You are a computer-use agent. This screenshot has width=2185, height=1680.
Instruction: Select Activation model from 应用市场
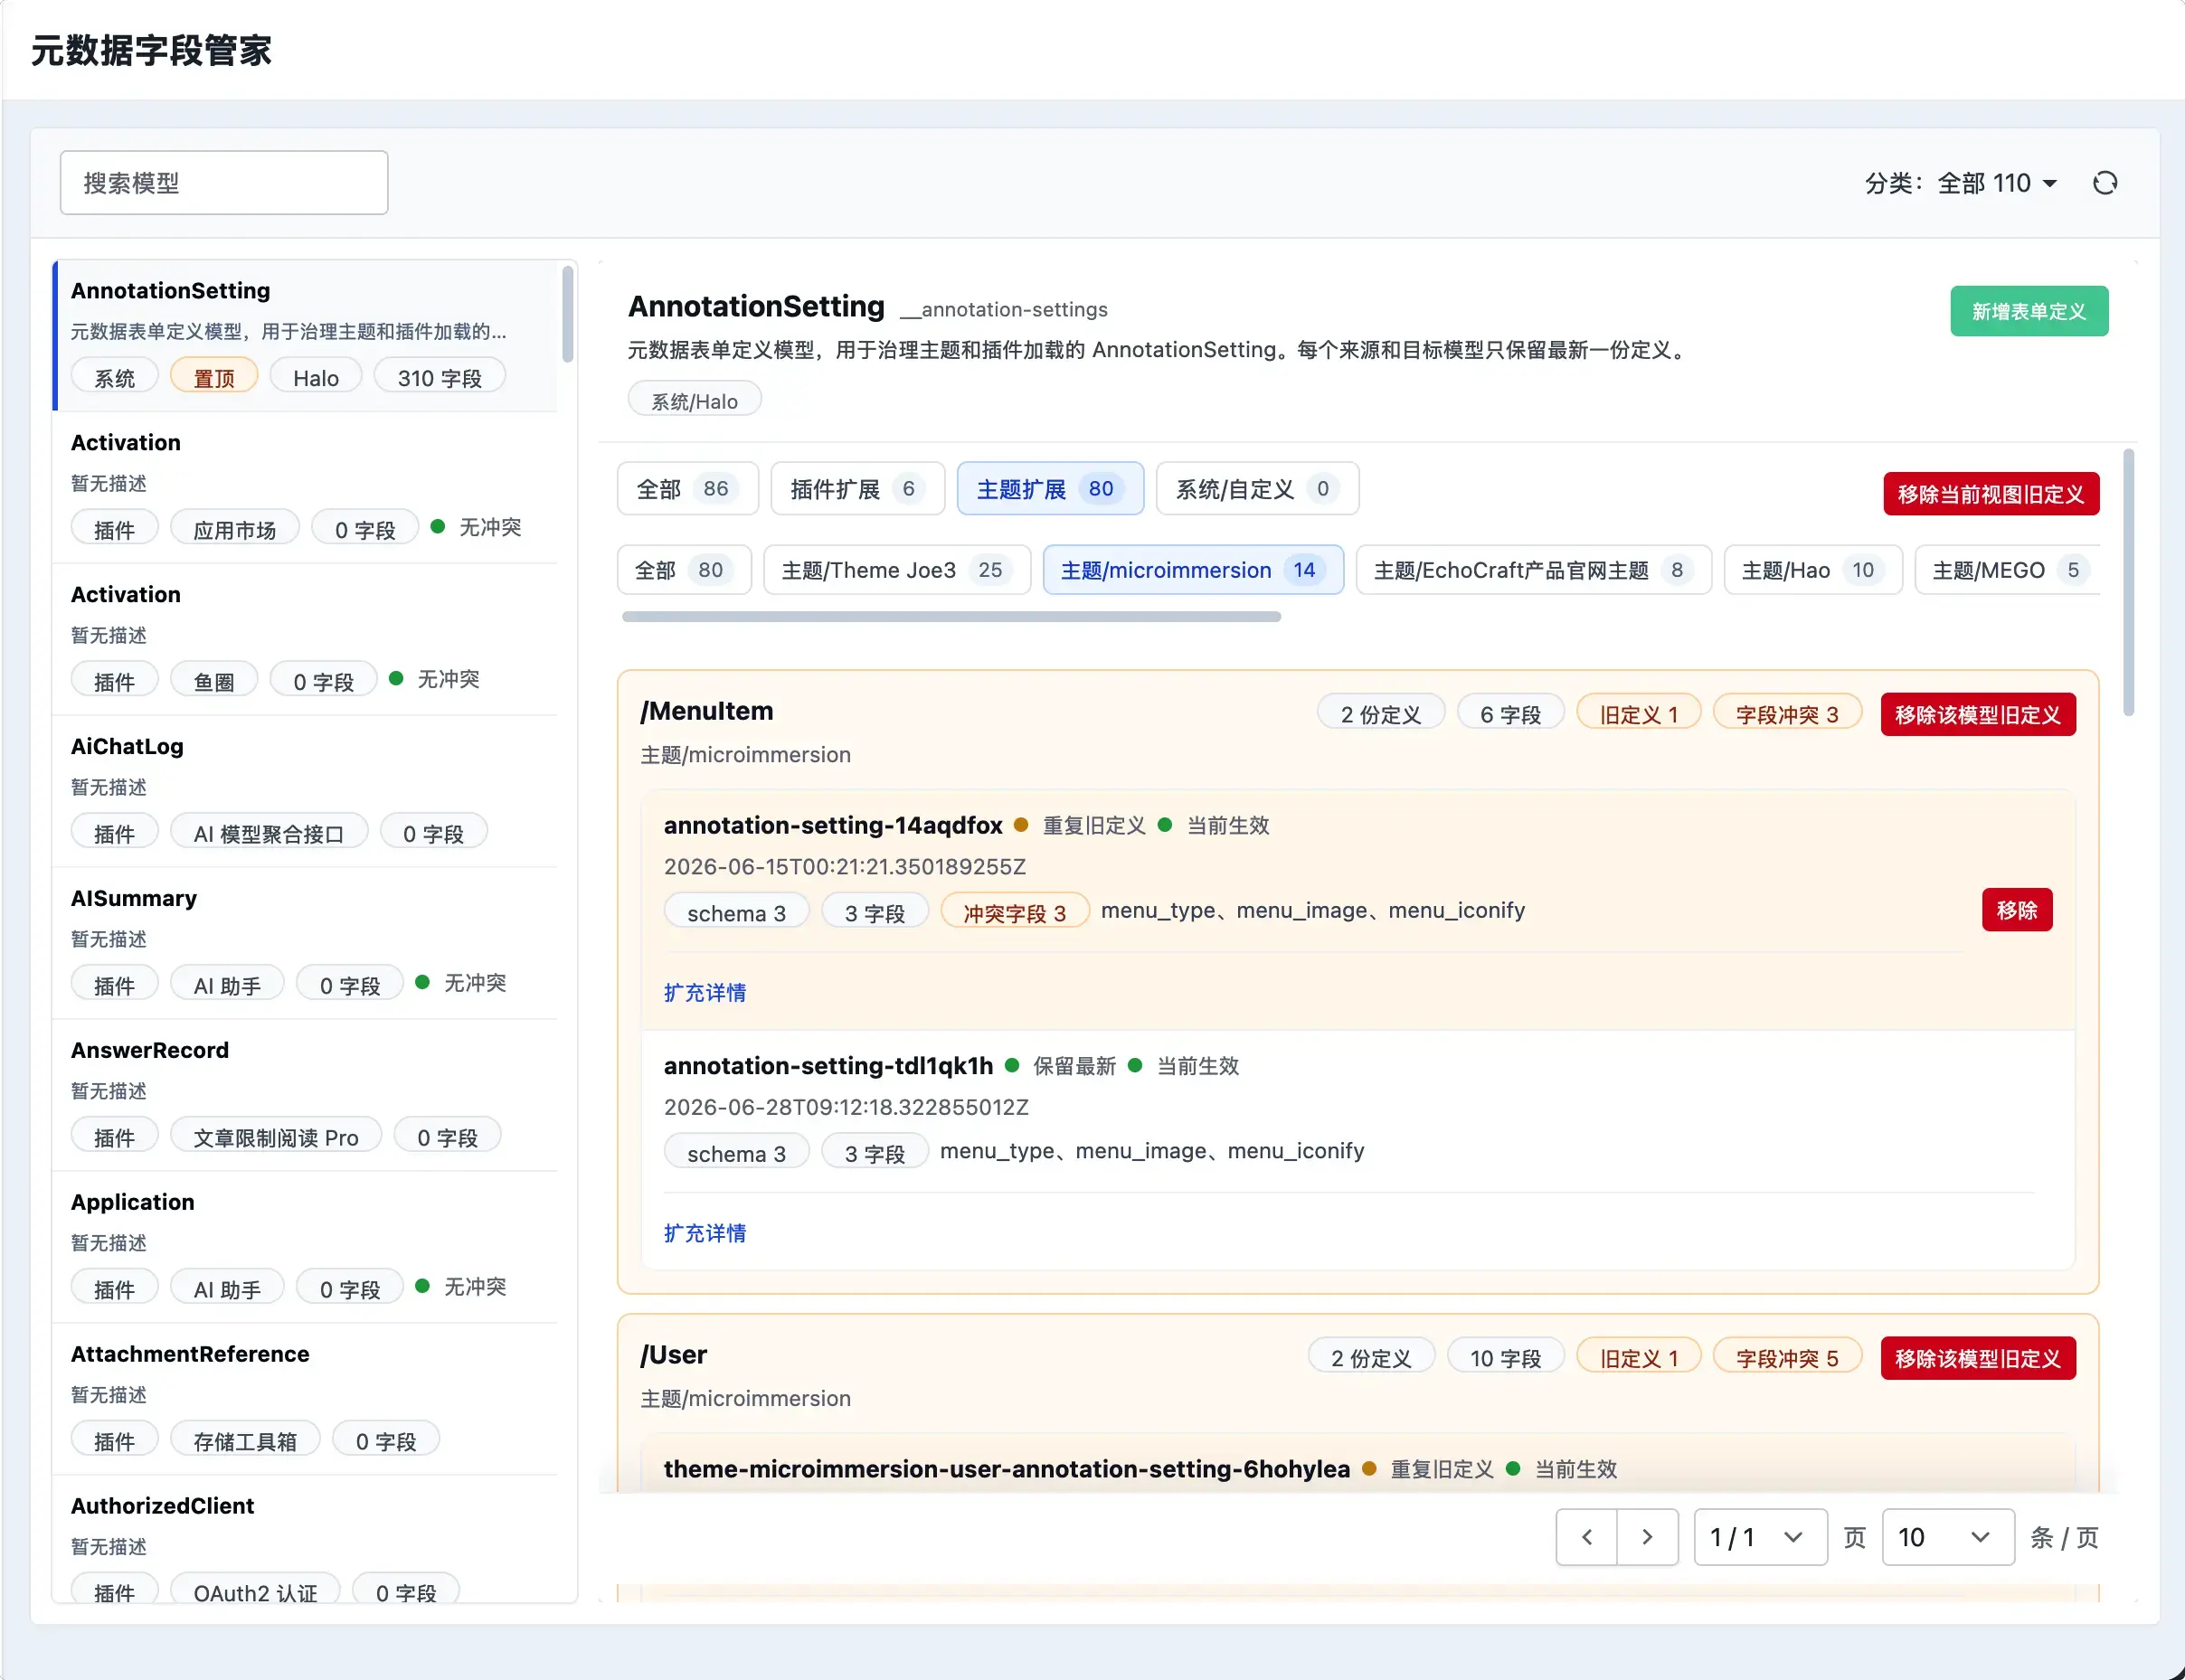click(x=305, y=488)
